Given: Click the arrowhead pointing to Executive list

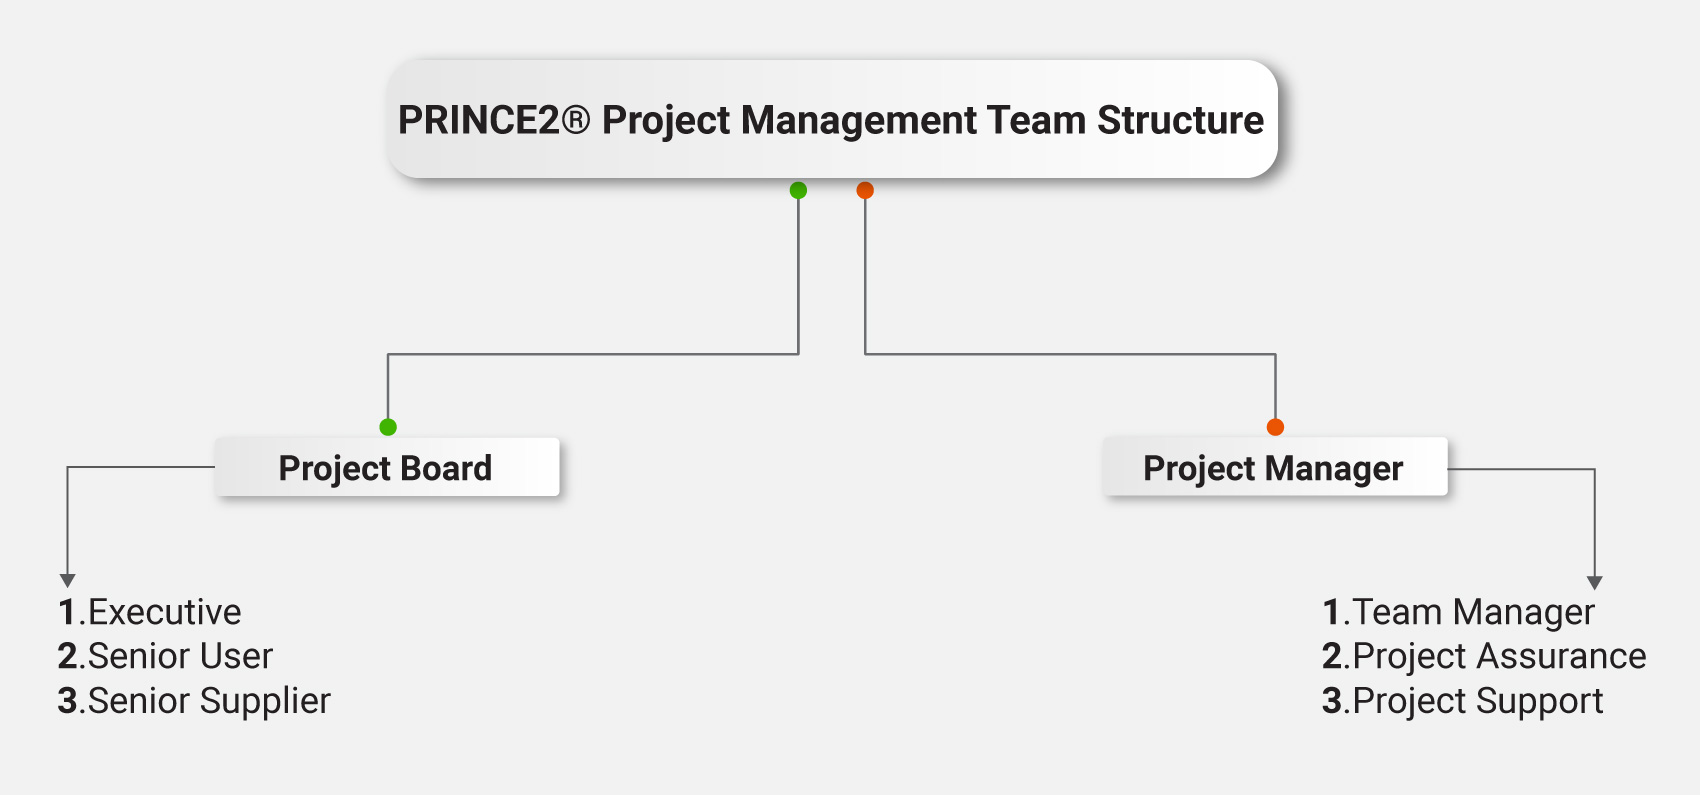Looking at the screenshot, I should (x=67, y=580).
